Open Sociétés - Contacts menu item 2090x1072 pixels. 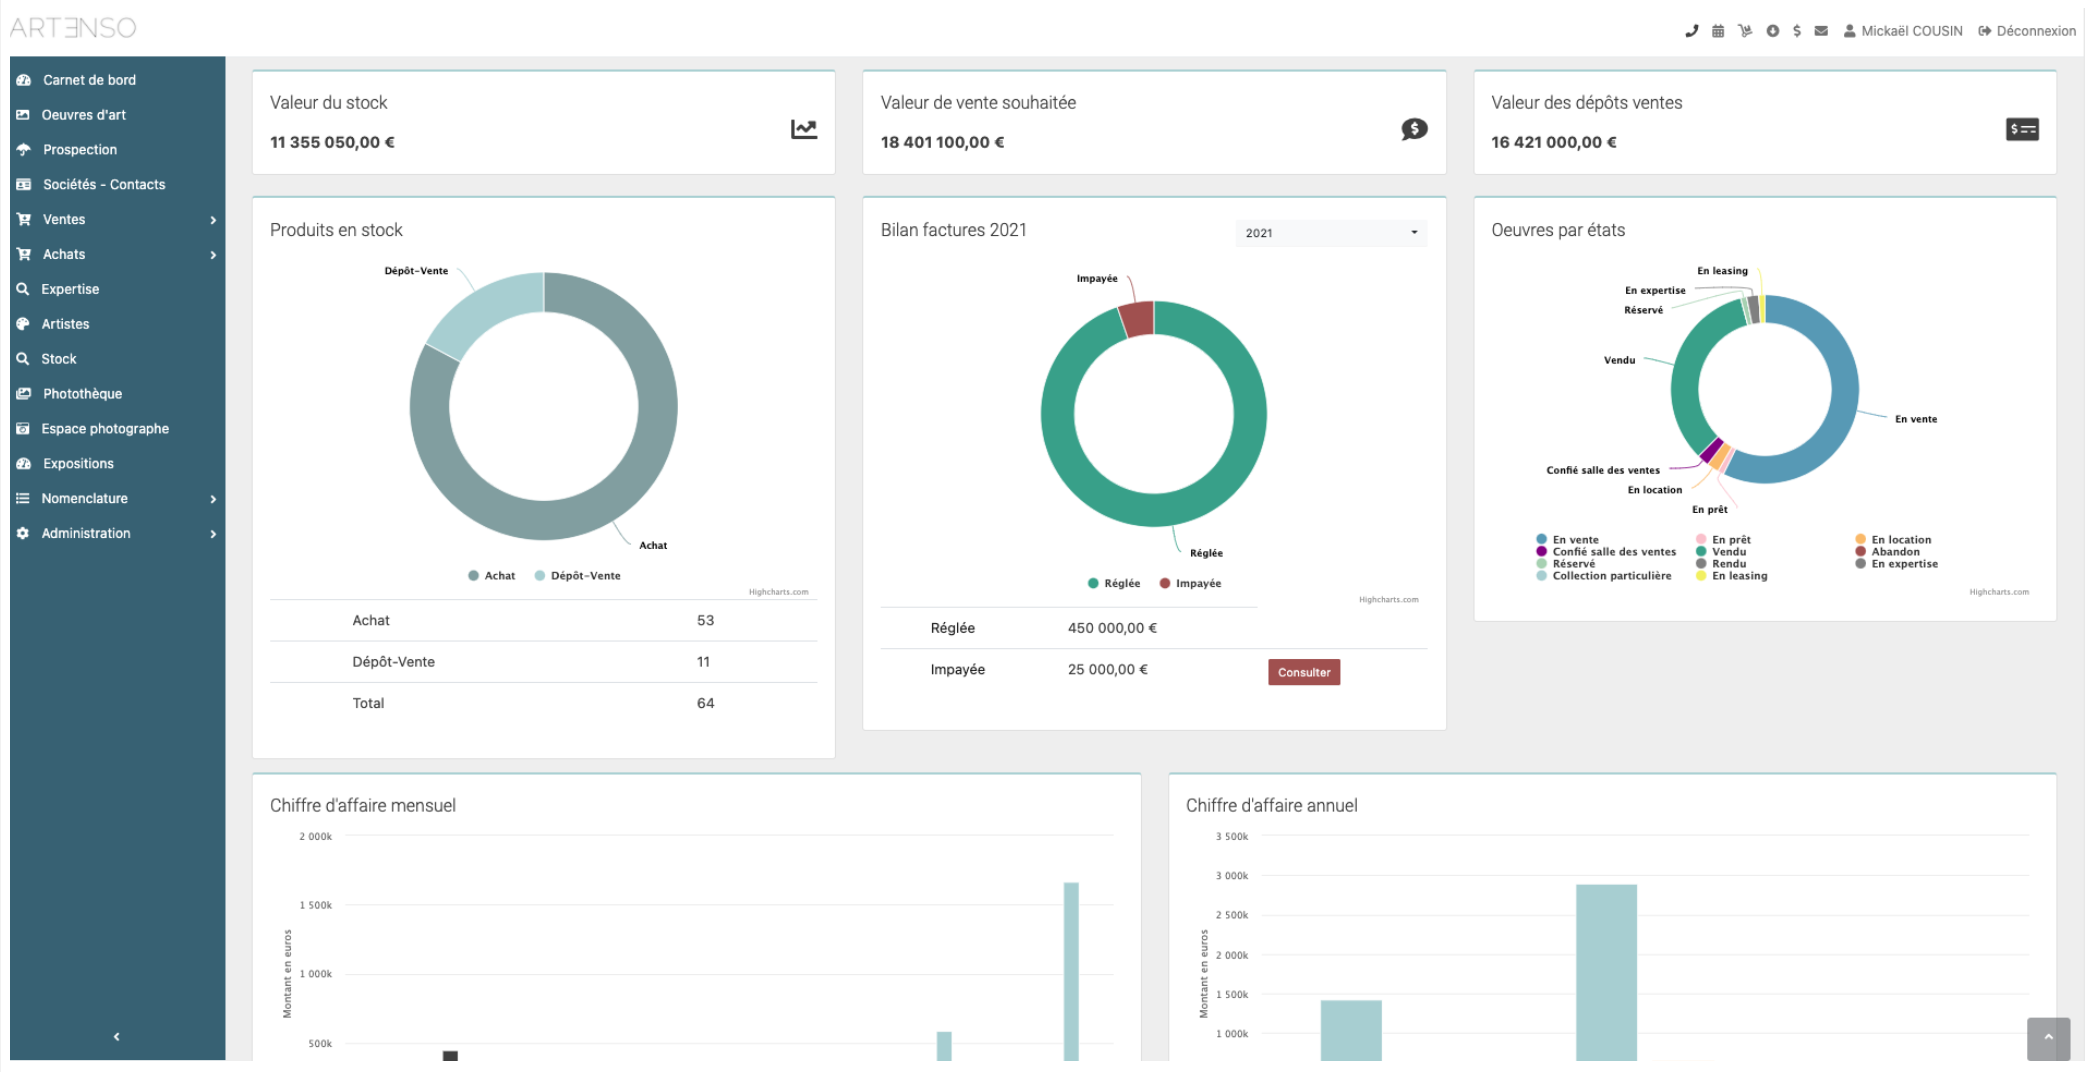117,184
